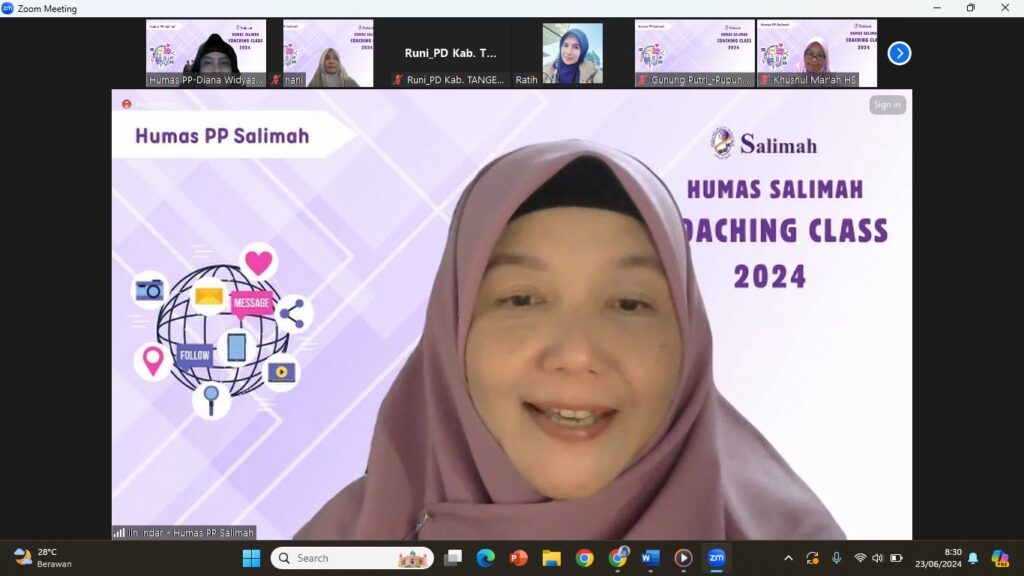Click the muted microphone icon on Runi_PD tile

point(398,80)
